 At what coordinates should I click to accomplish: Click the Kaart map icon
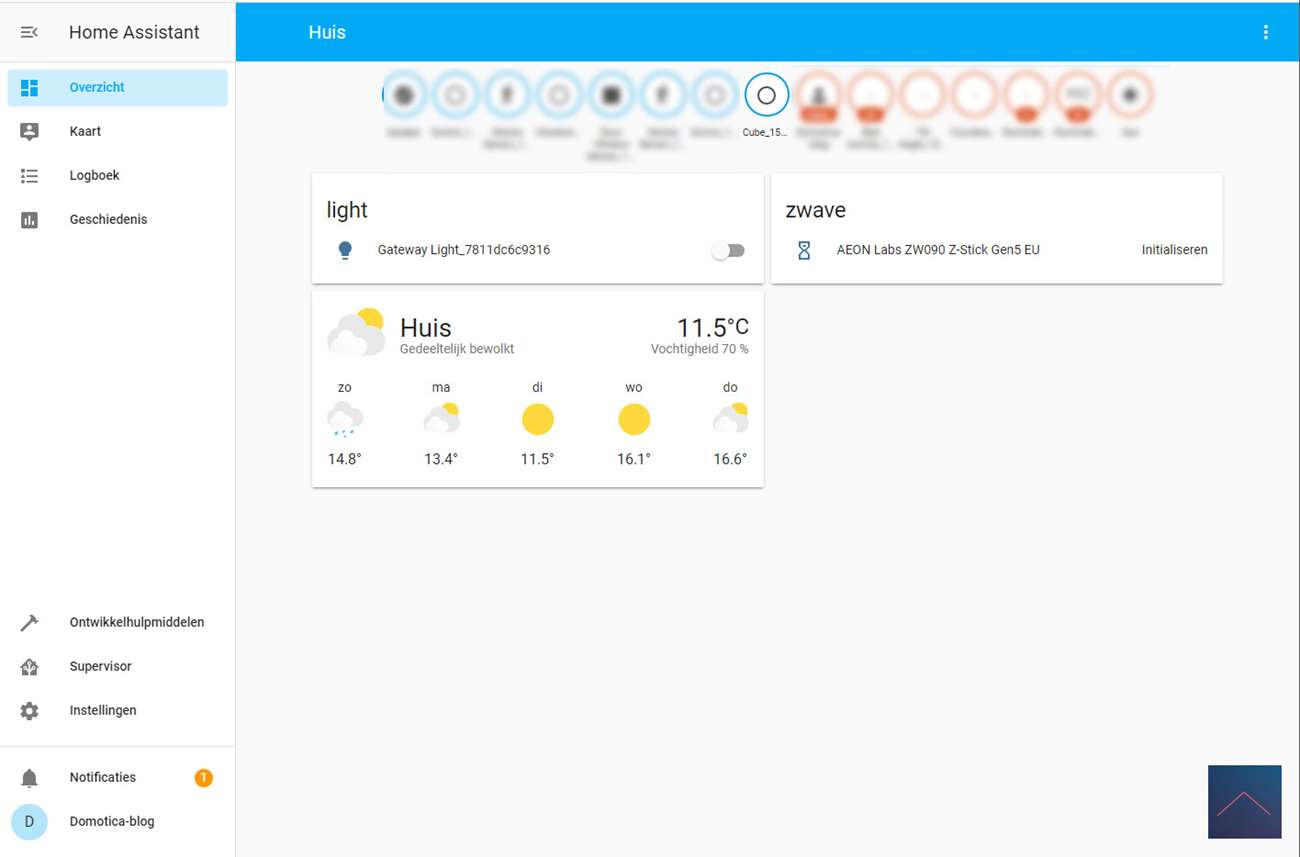29,131
